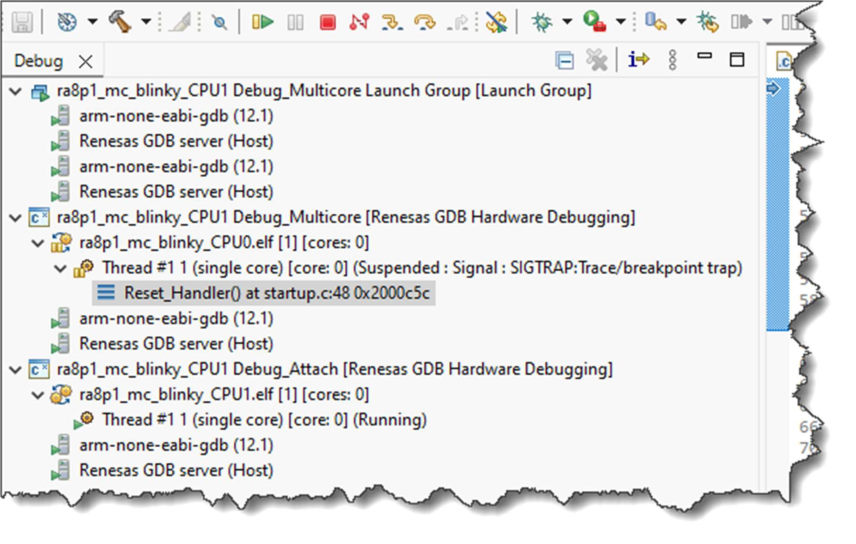Click the Run with toolbox icon
The image size is (856, 544).
[x=594, y=21]
